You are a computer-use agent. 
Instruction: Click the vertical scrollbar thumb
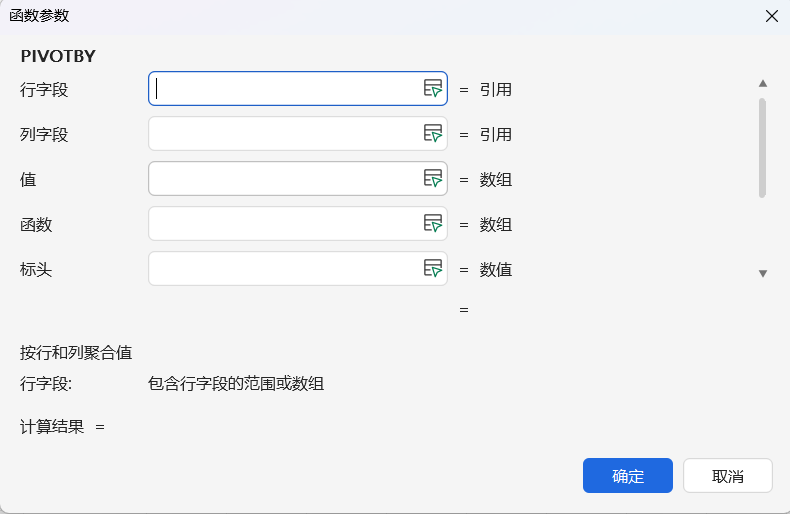(762, 146)
